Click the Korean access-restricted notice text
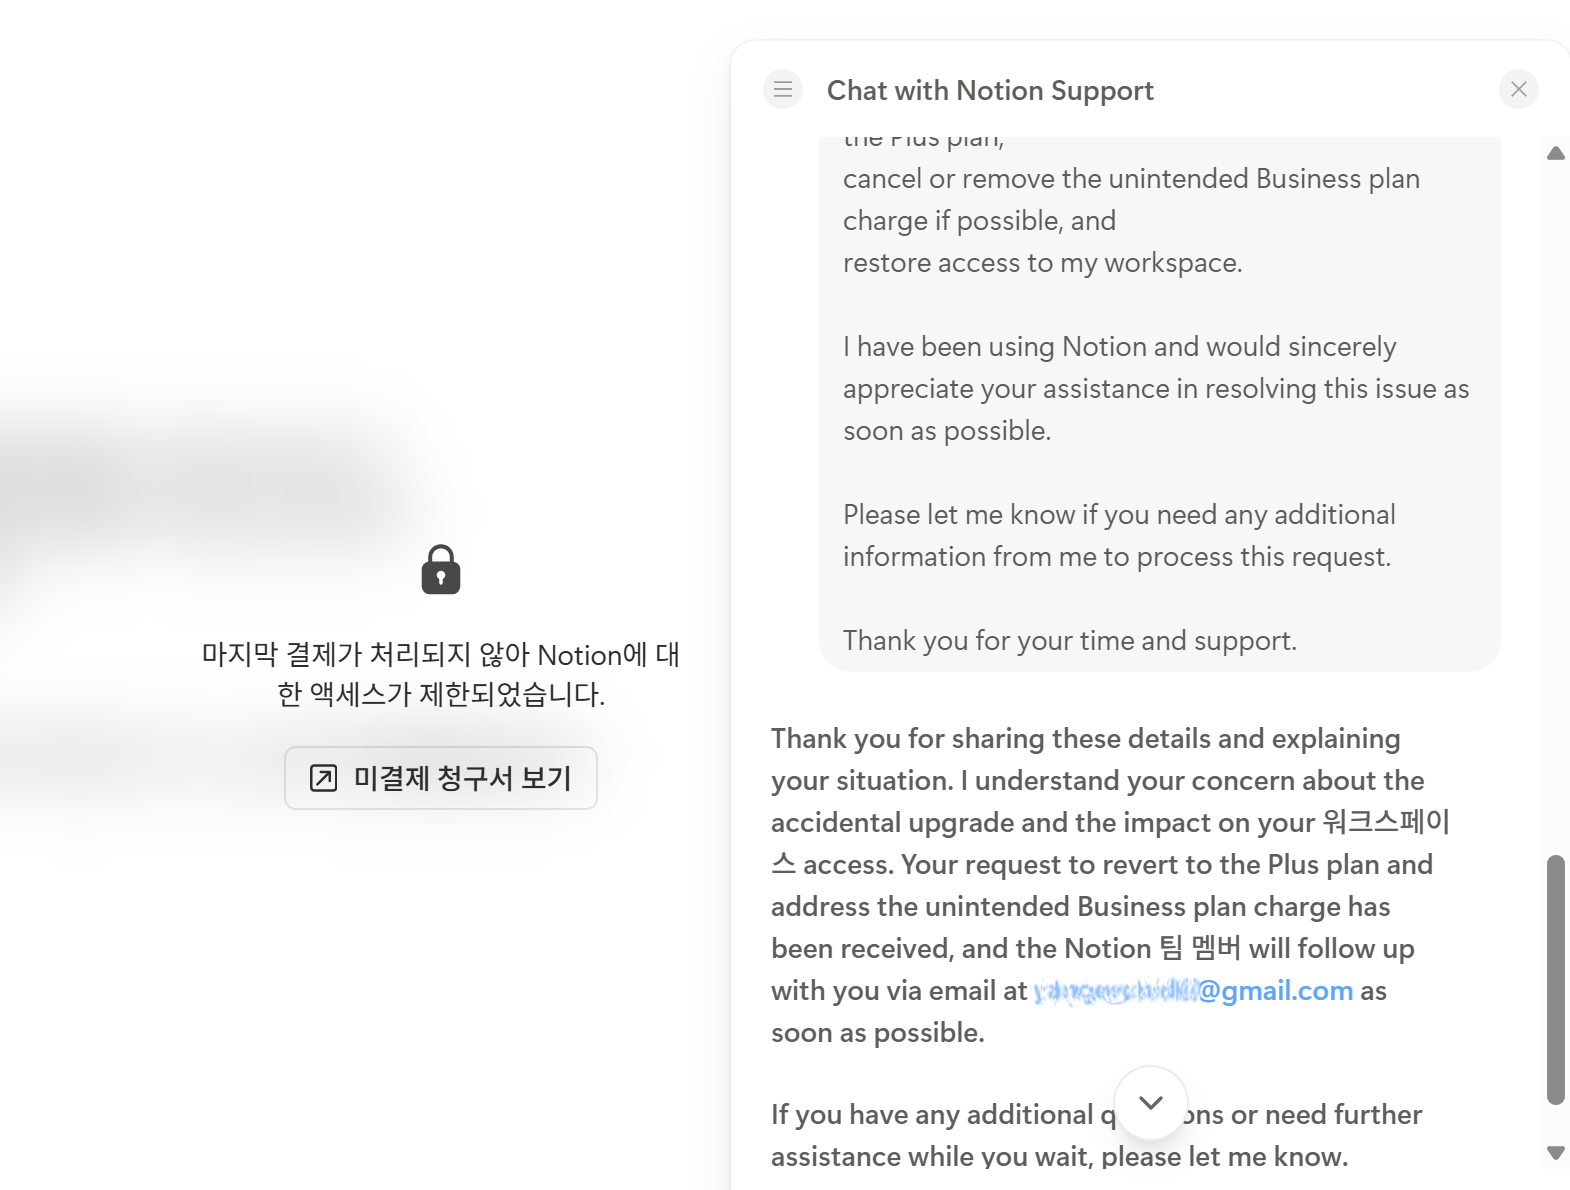The image size is (1570, 1190). 441,675
